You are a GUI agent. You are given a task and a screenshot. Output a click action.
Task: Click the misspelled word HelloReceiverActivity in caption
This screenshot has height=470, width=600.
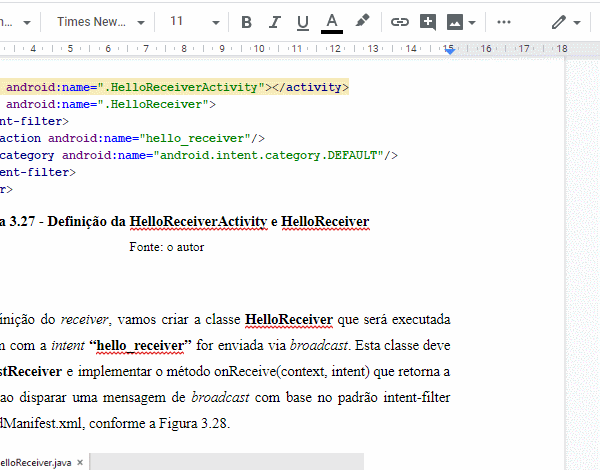198,222
